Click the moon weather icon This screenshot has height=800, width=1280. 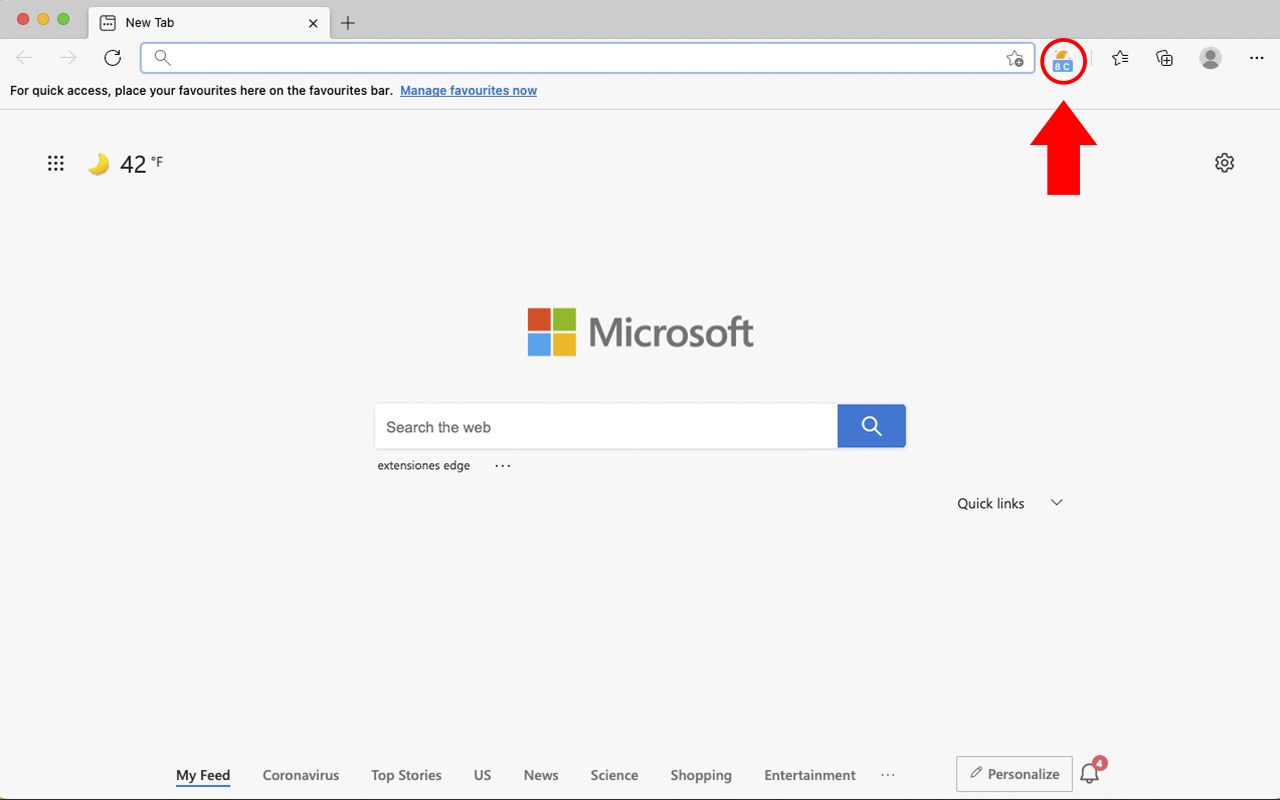click(x=98, y=164)
